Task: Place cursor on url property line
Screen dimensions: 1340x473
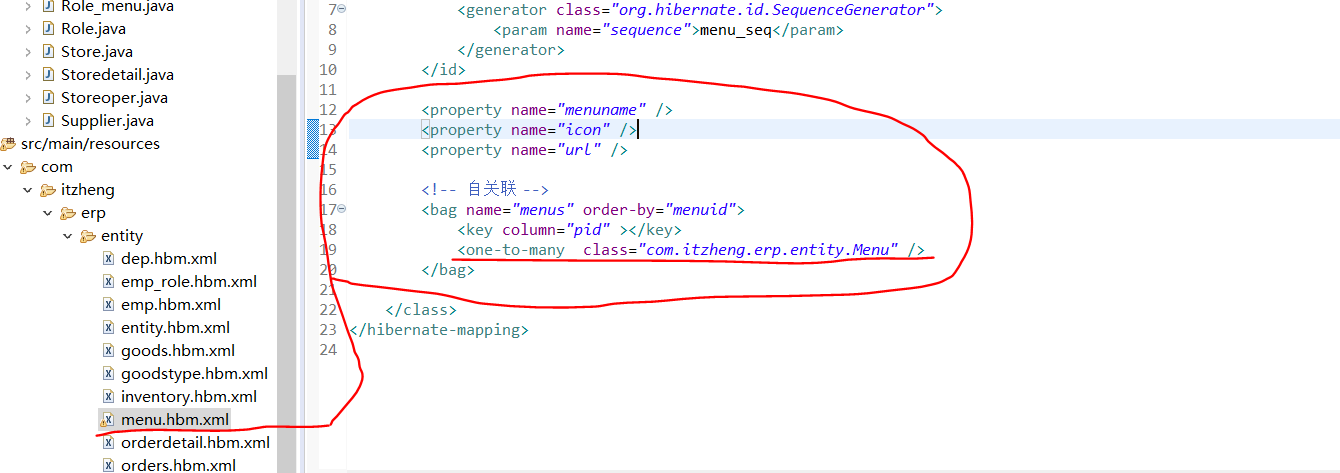Action: click(x=525, y=150)
